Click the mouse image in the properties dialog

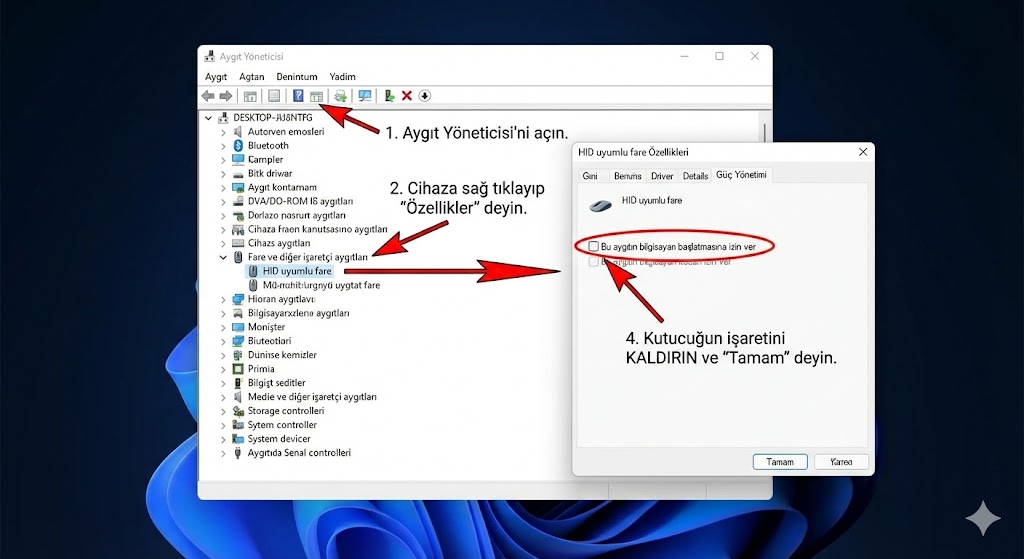pos(600,206)
